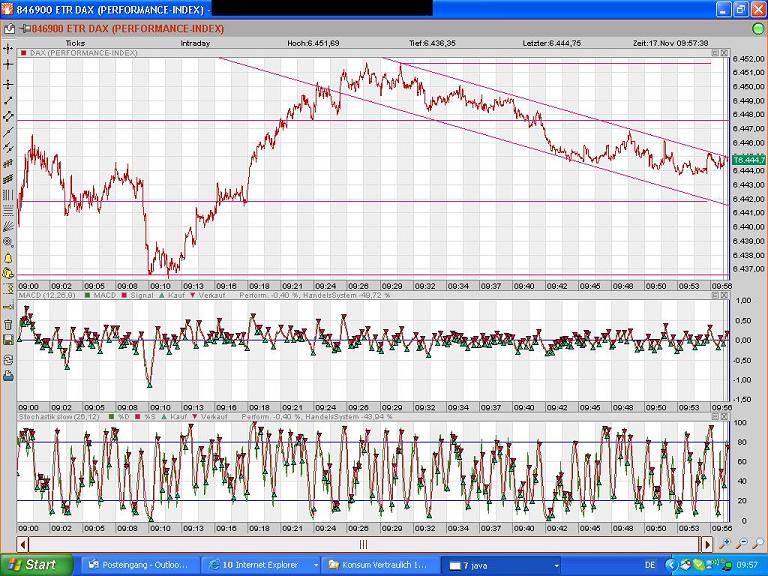Zoom in with the plus magnifier

[725, 543]
